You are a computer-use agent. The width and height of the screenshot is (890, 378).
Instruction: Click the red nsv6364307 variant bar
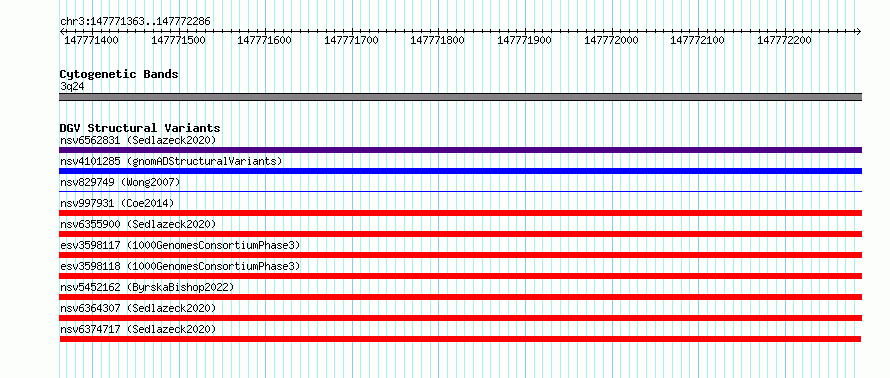pyautogui.click(x=460, y=318)
